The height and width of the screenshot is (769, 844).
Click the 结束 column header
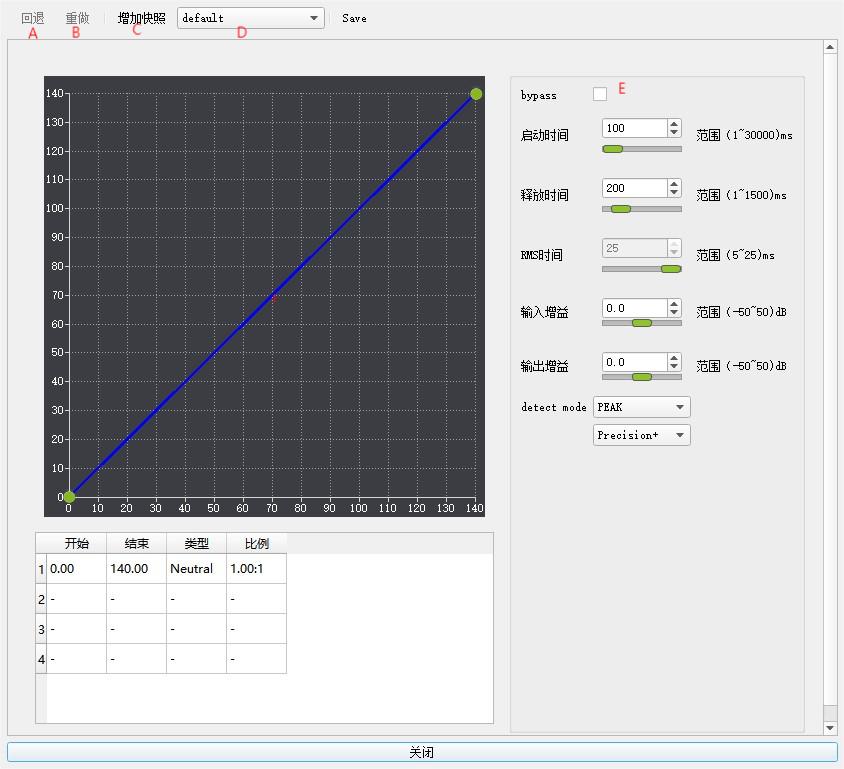point(137,544)
